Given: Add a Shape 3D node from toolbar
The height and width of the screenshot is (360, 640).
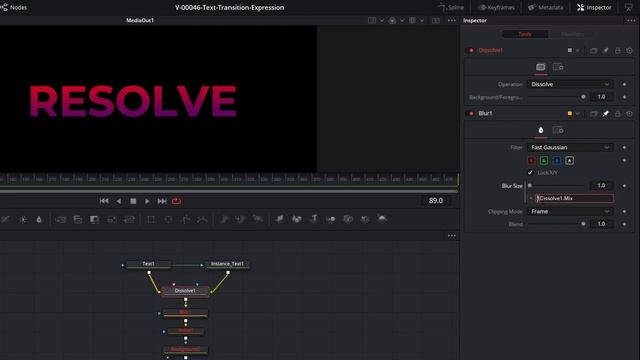Looking at the screenshot, I should point(297,219).
